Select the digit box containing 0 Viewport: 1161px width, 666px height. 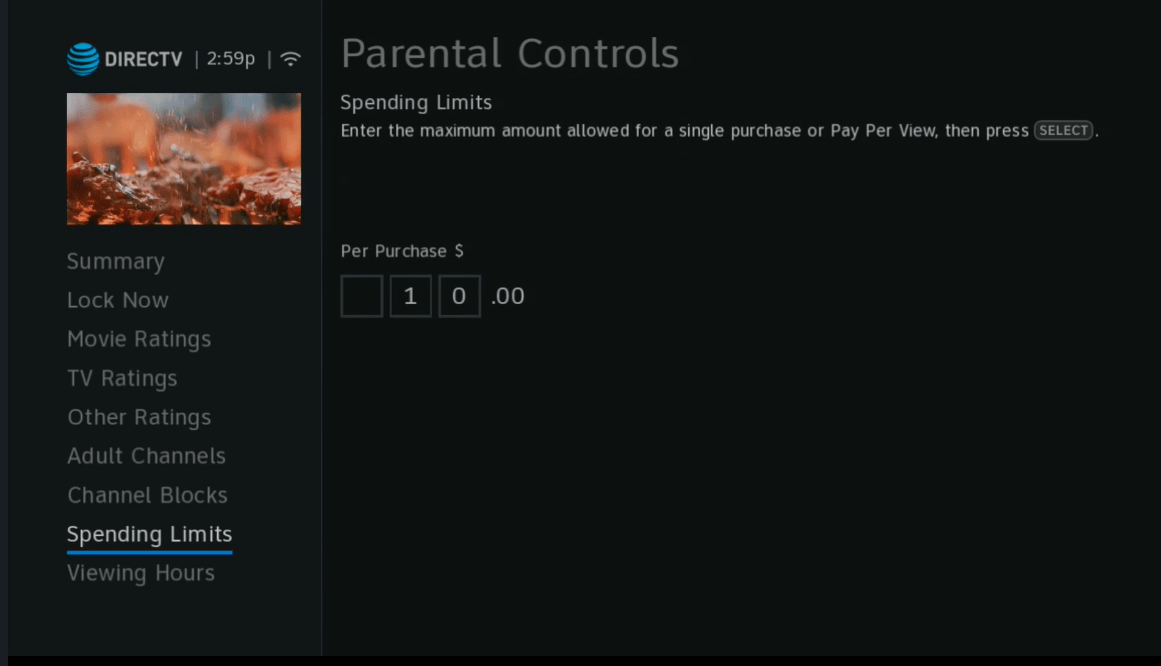point(459,295)
